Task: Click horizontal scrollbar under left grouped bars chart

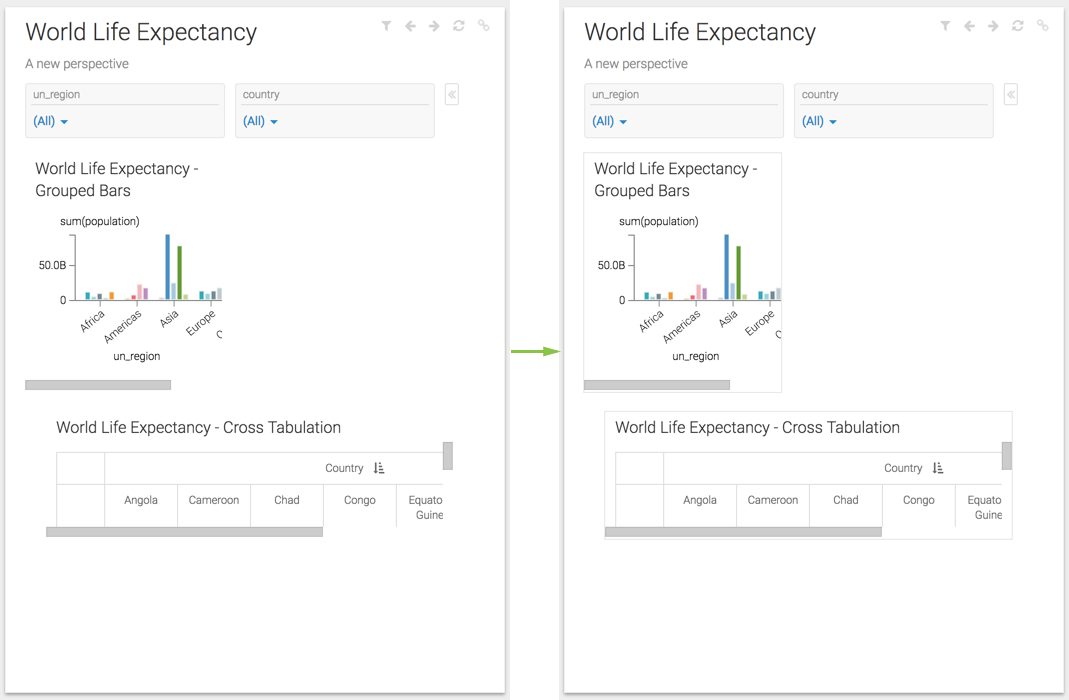Action: [98, 385]
